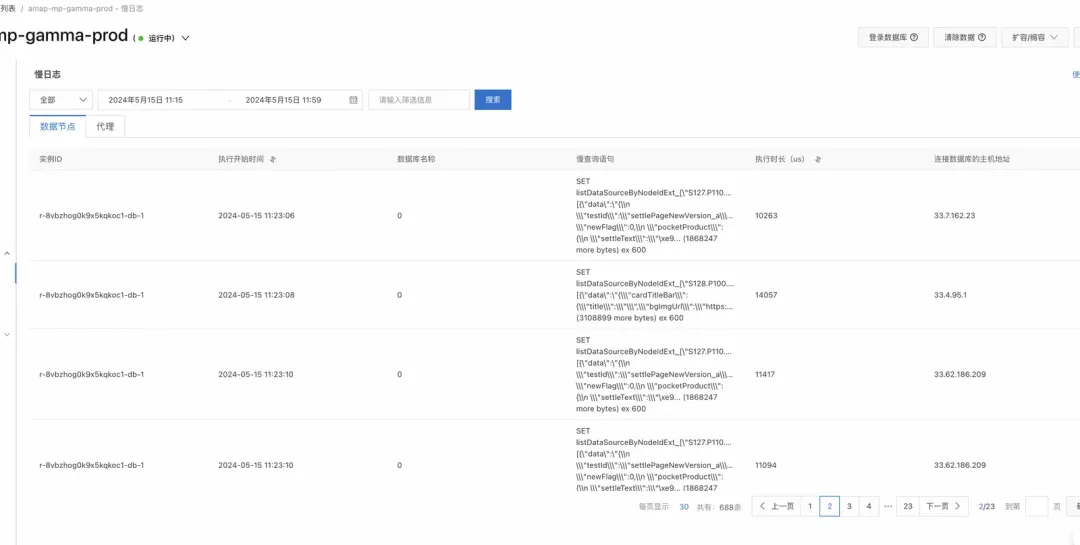The image size is (1080, 545).
Task: Click sort icon beside 执行时长 column
Action: click(818, 159)
